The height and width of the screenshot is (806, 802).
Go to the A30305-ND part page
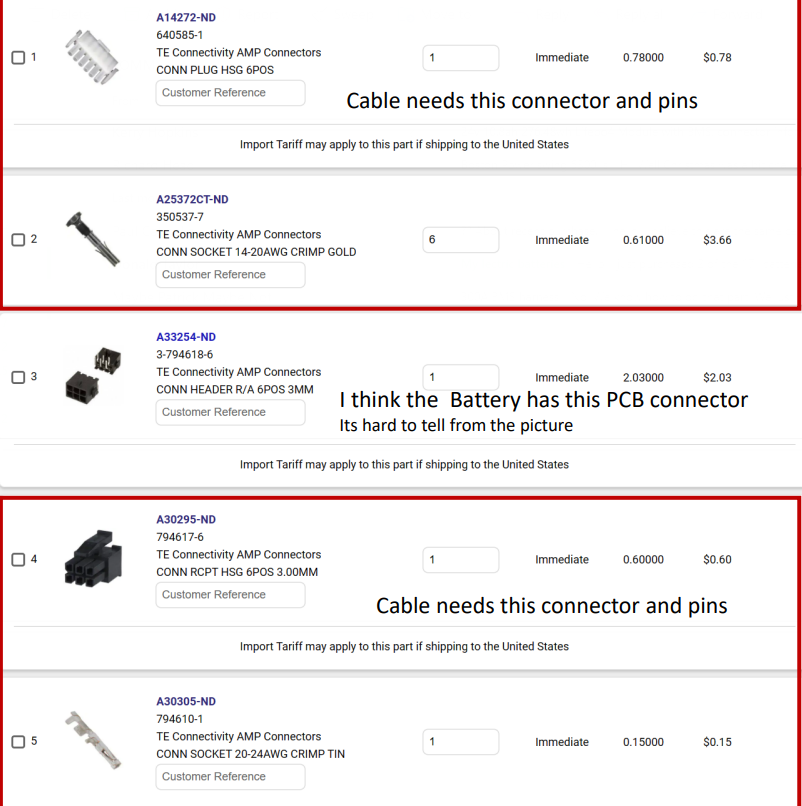[186, 702]
